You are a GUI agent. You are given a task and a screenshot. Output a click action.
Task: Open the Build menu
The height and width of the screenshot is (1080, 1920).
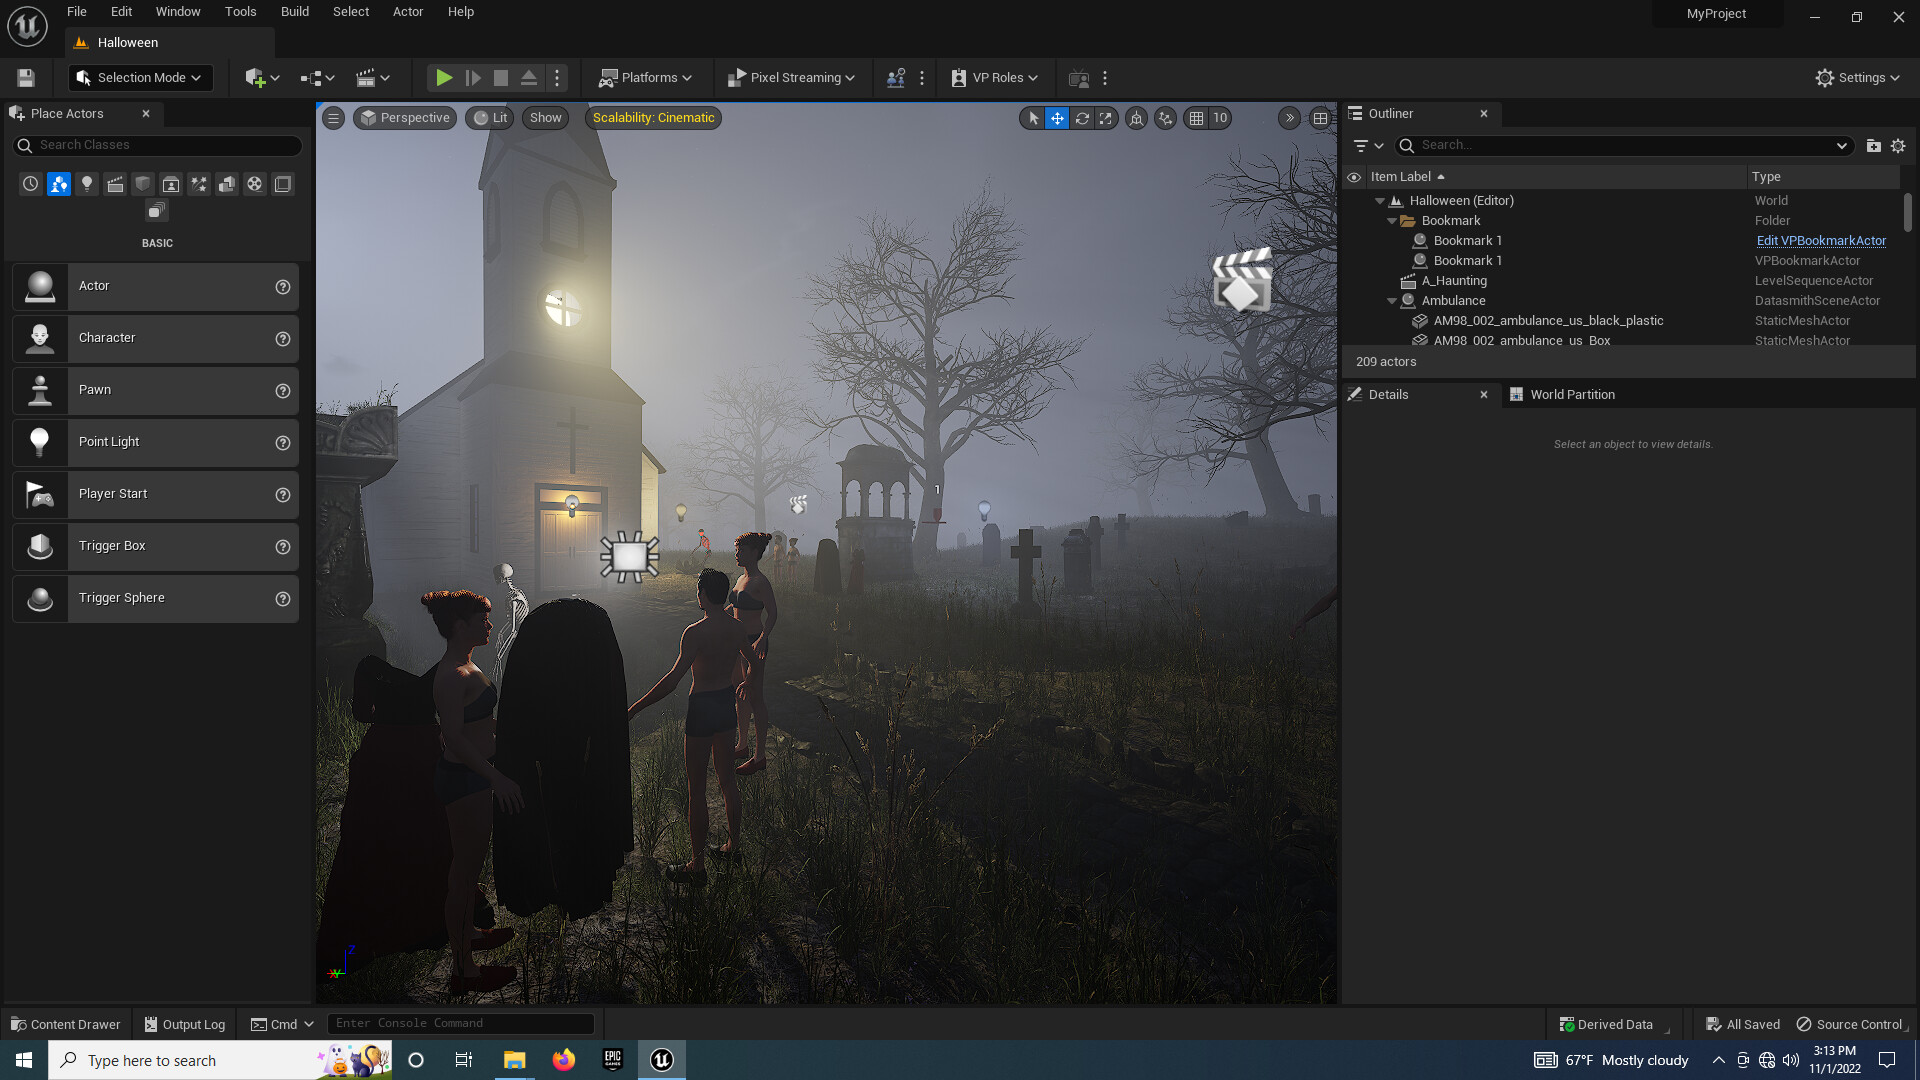click(x=294, y=12)
